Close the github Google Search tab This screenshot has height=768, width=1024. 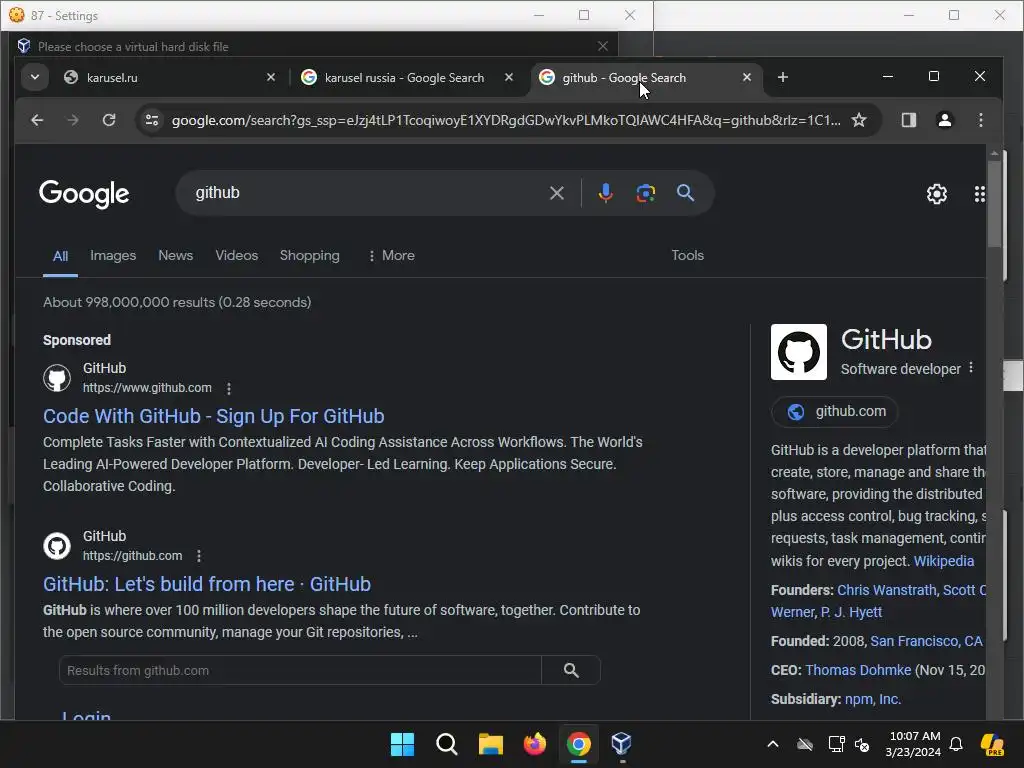[x=747, y=78]
